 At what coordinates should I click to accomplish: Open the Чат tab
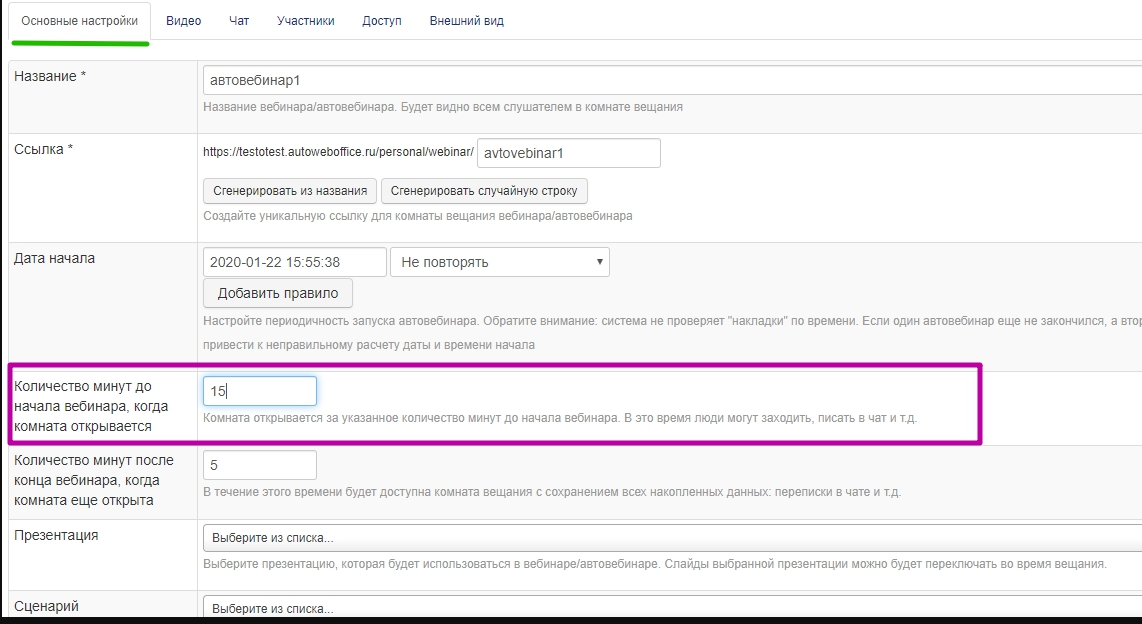coord(239,21)
